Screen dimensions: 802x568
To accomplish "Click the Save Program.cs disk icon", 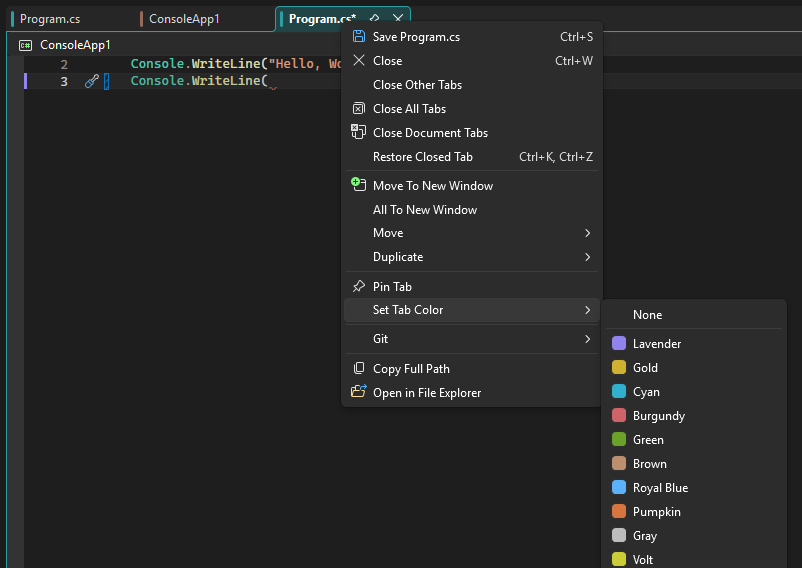I will coord(359,37).
